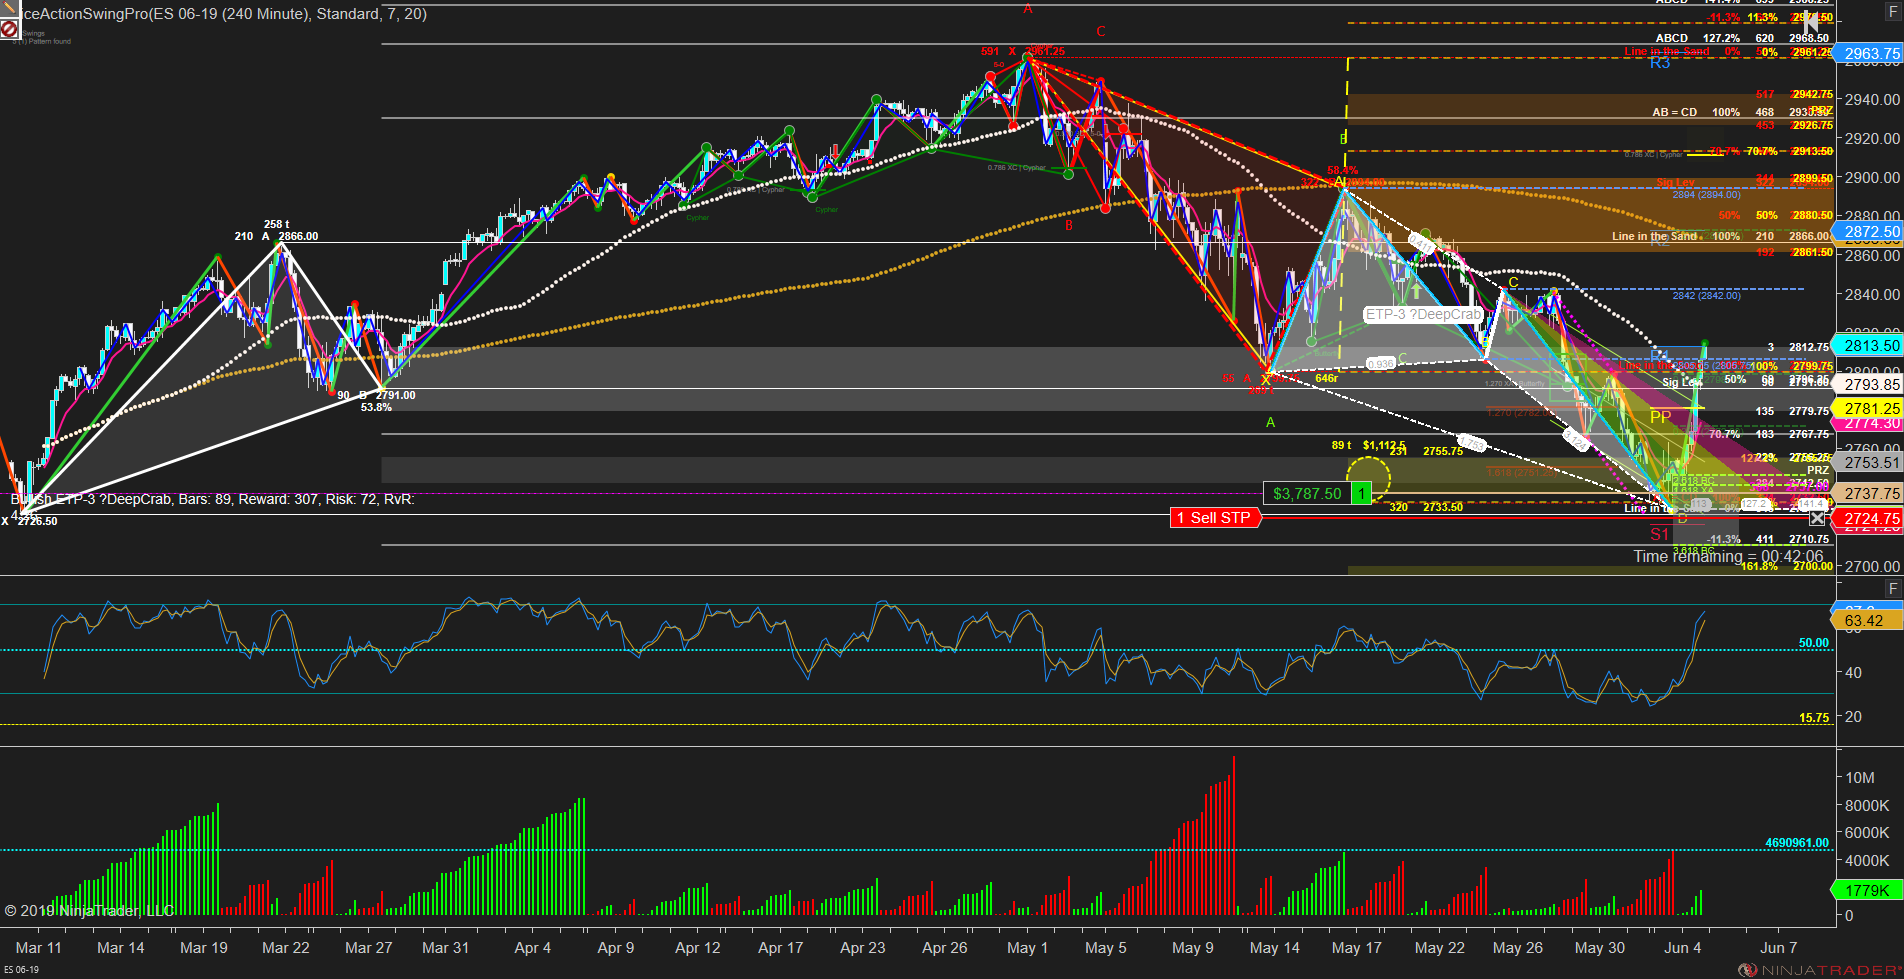Select the 2781.25 yellow price marker
Image resolution: width=1904 pixels, height=979 pixels.
(x=1869, y=408)
